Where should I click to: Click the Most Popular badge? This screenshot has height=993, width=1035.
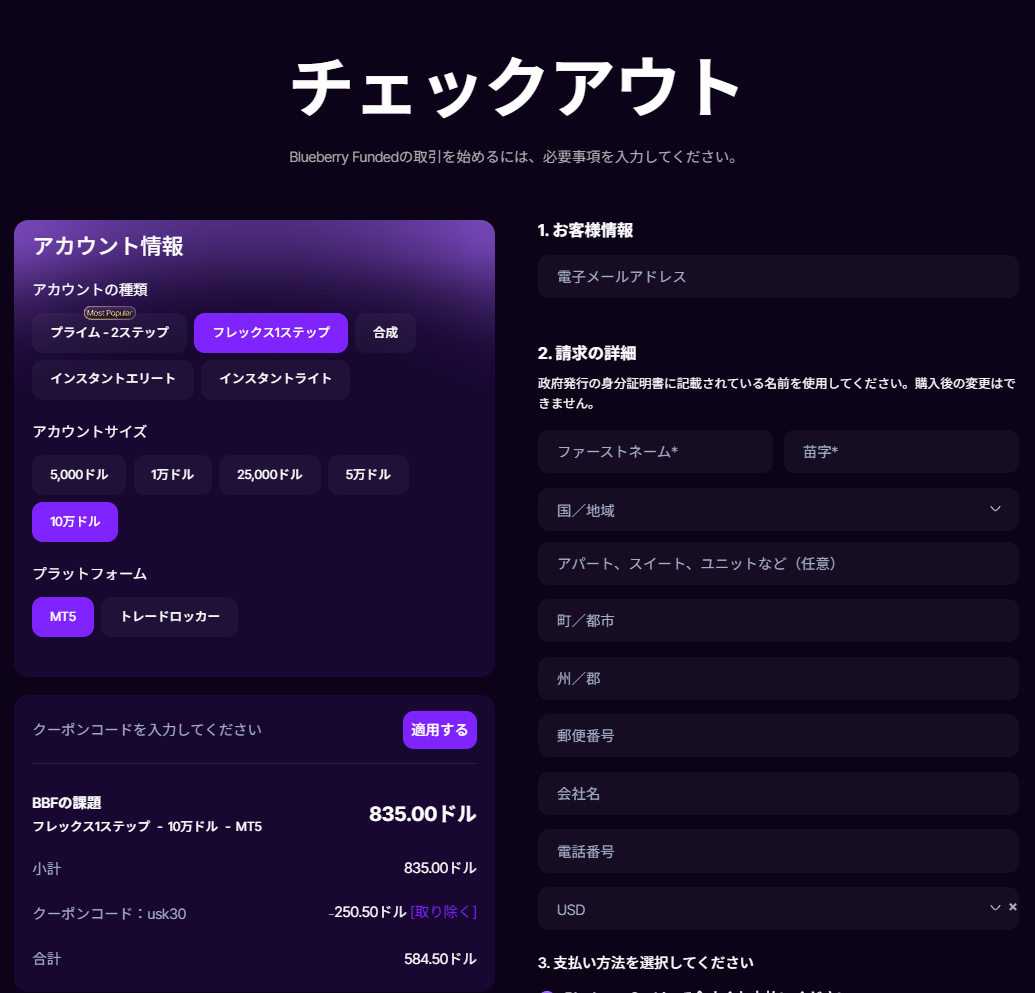110,313
